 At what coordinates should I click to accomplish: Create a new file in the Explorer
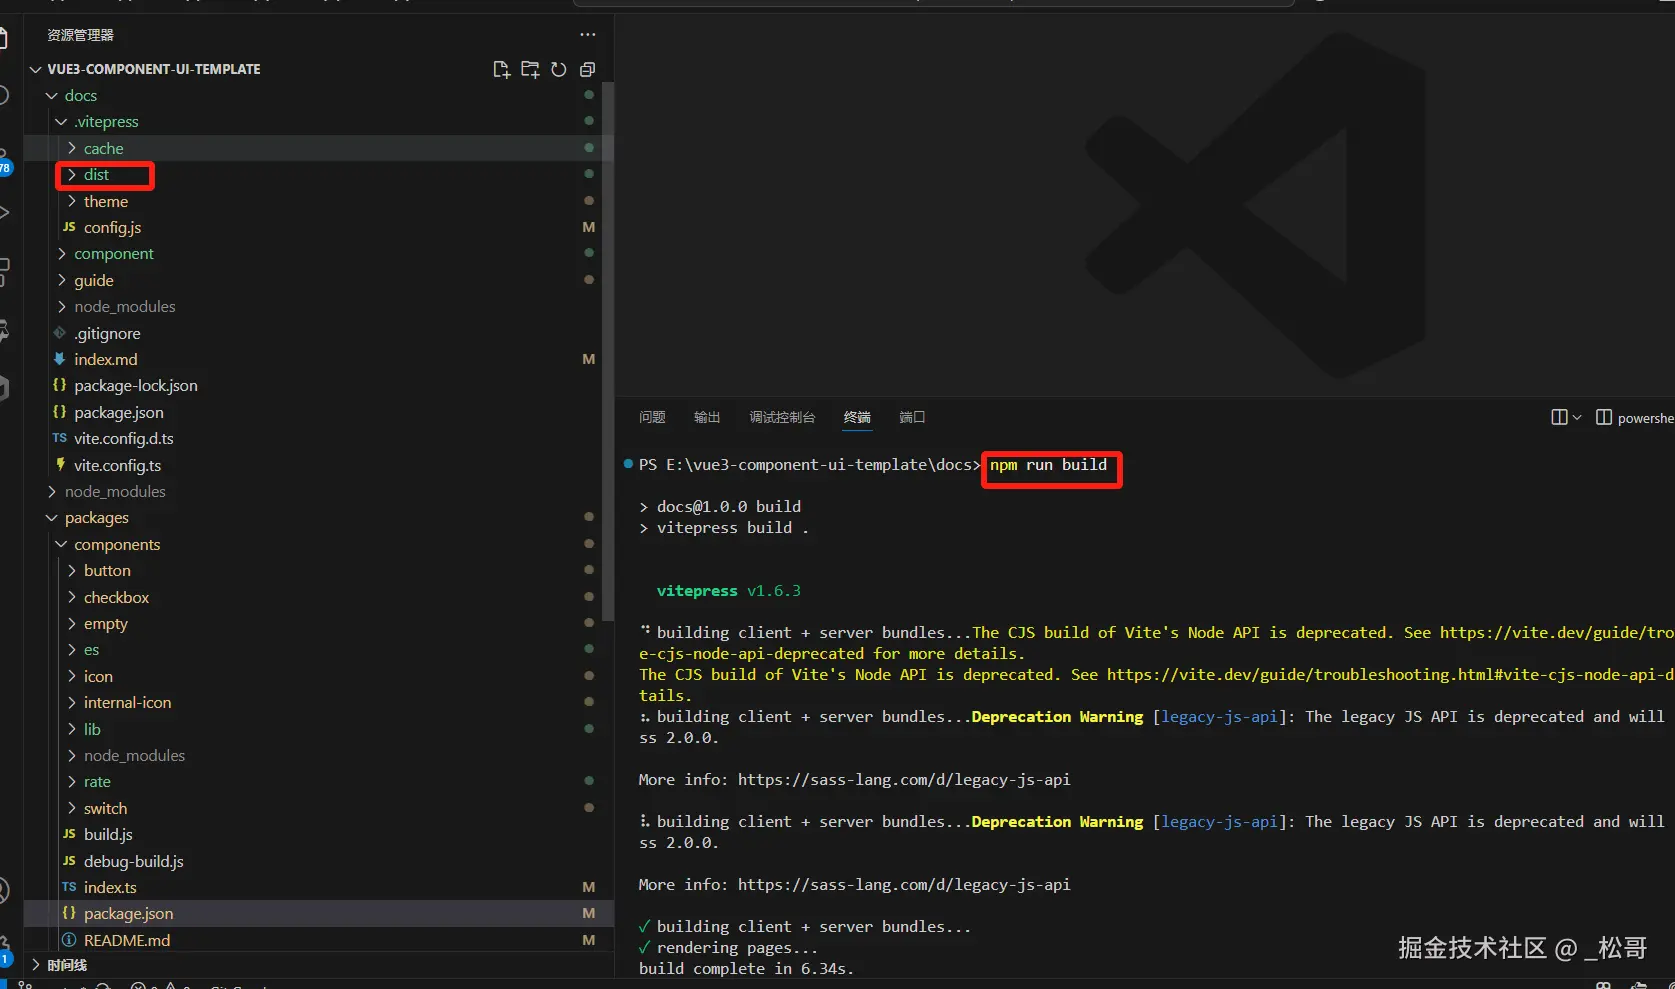click(x=501, y=69)
